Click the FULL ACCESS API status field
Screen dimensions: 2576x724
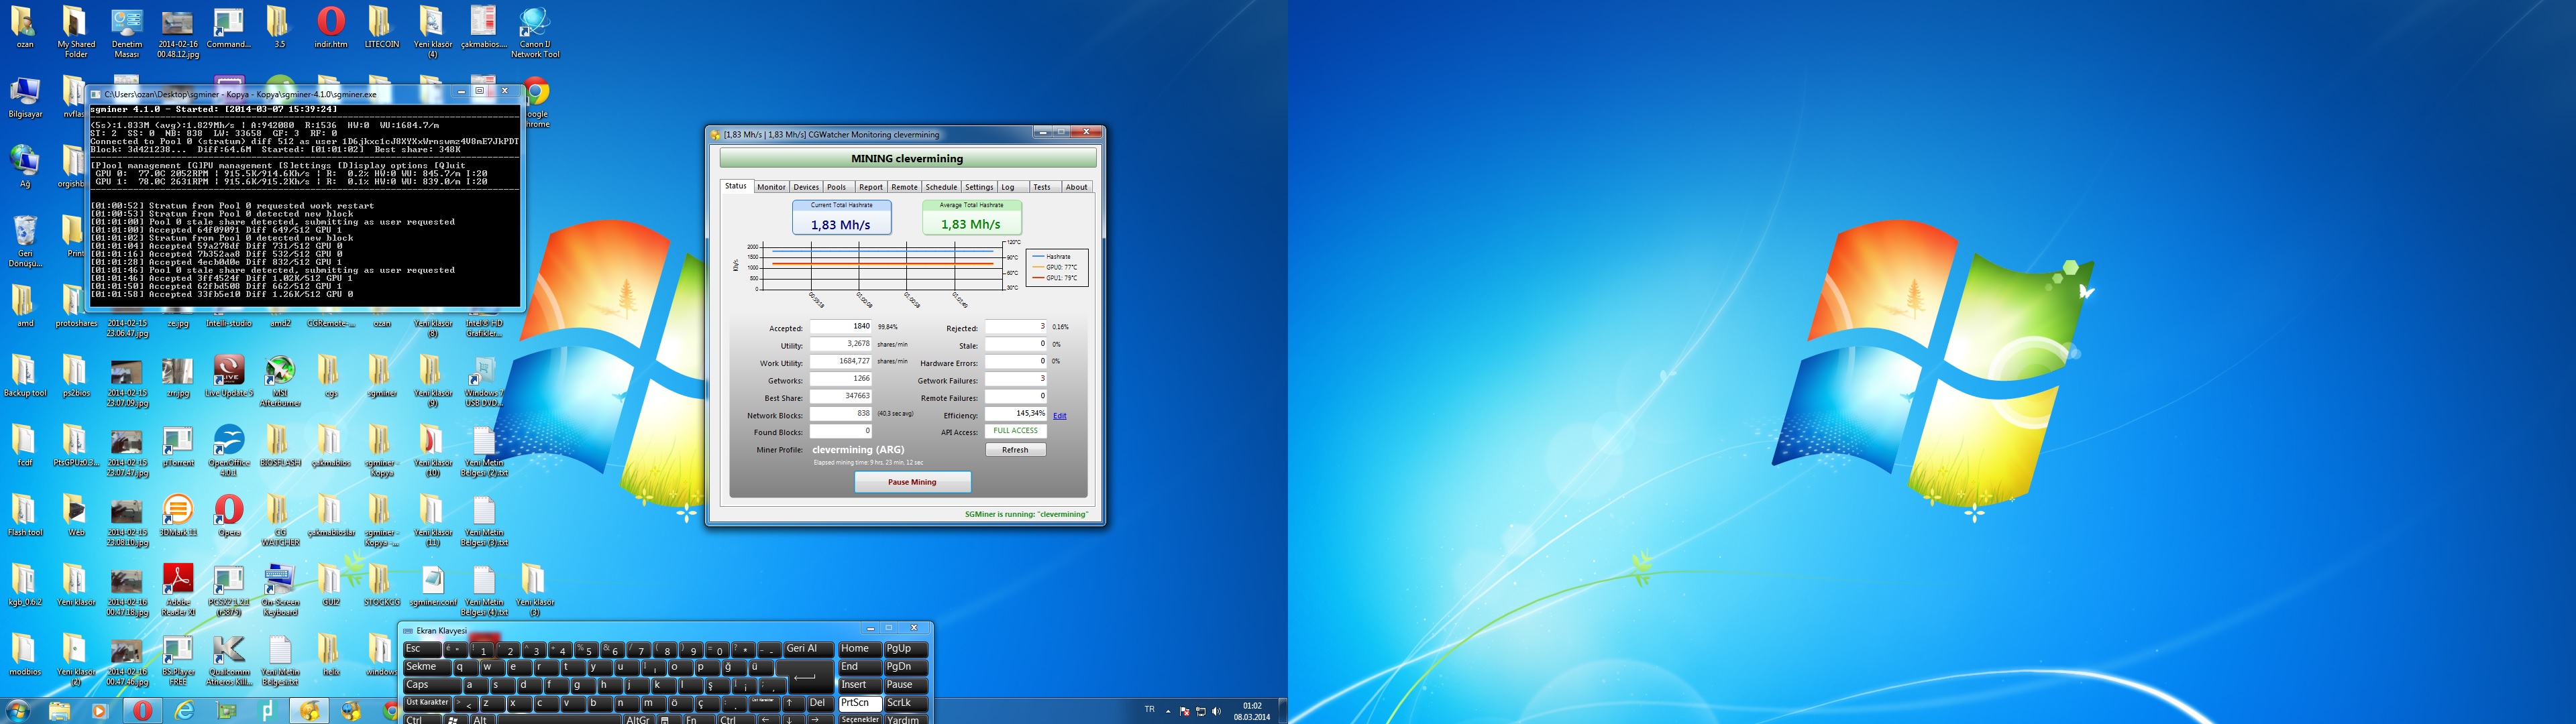pyautogui.click(x=1016, y=431)
